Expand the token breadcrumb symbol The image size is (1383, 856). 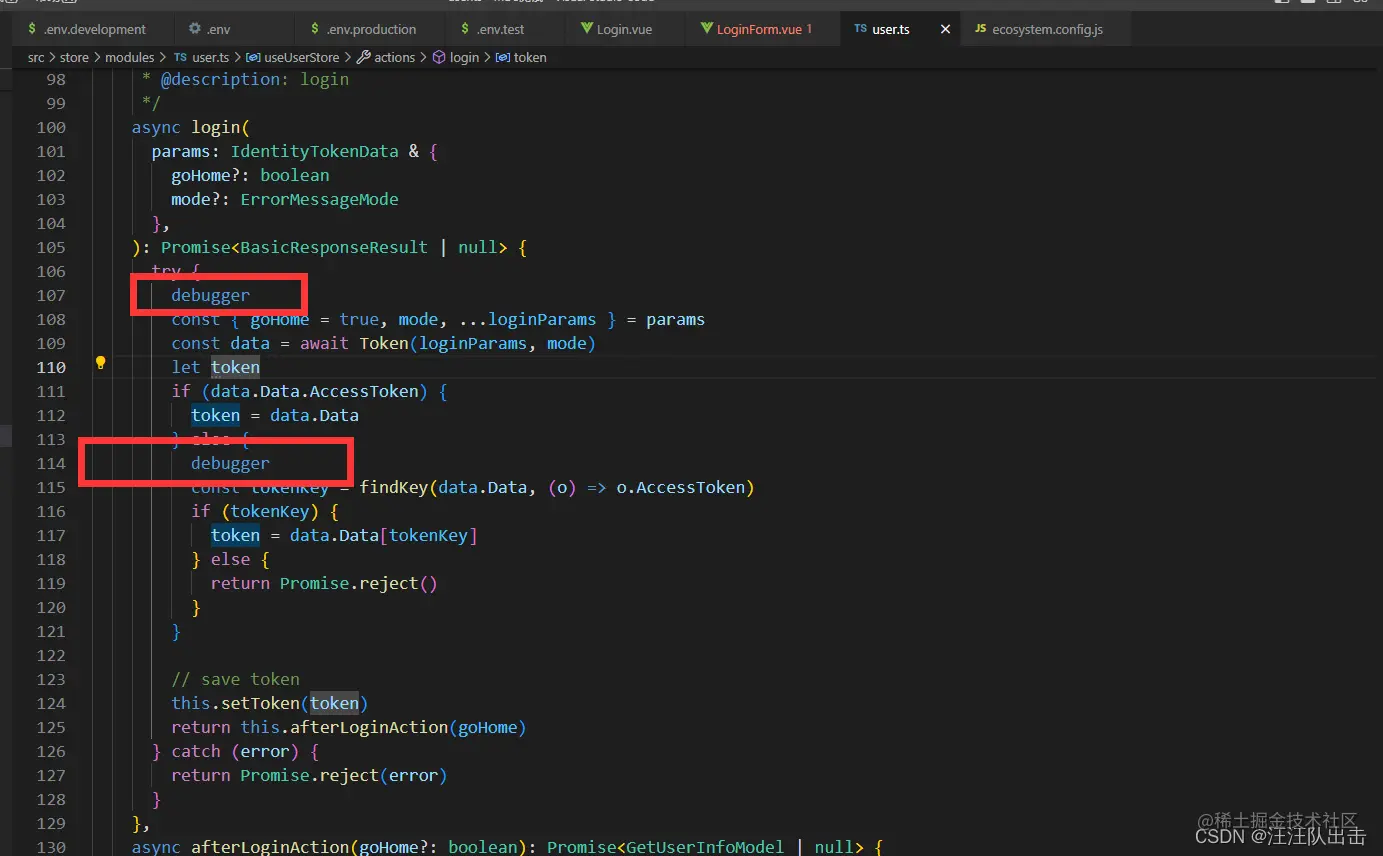521,57
